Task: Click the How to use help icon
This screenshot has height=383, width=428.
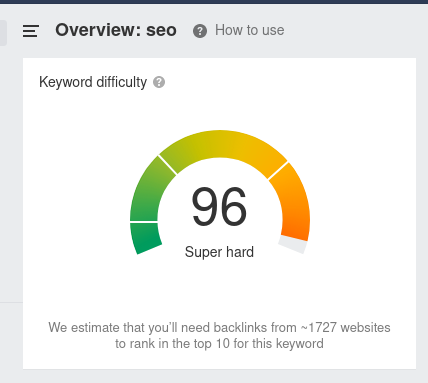Action: click(x=200, y=31)
